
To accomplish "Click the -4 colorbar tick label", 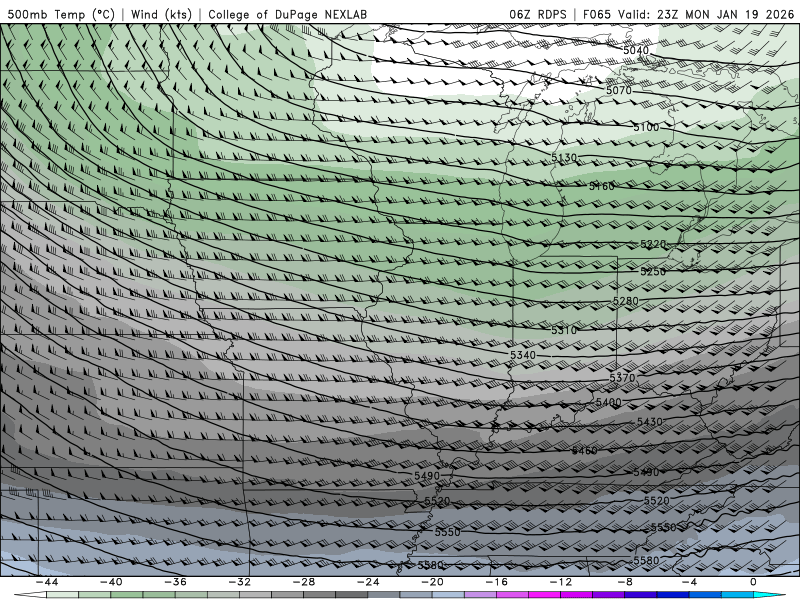I will click(689, 582).
